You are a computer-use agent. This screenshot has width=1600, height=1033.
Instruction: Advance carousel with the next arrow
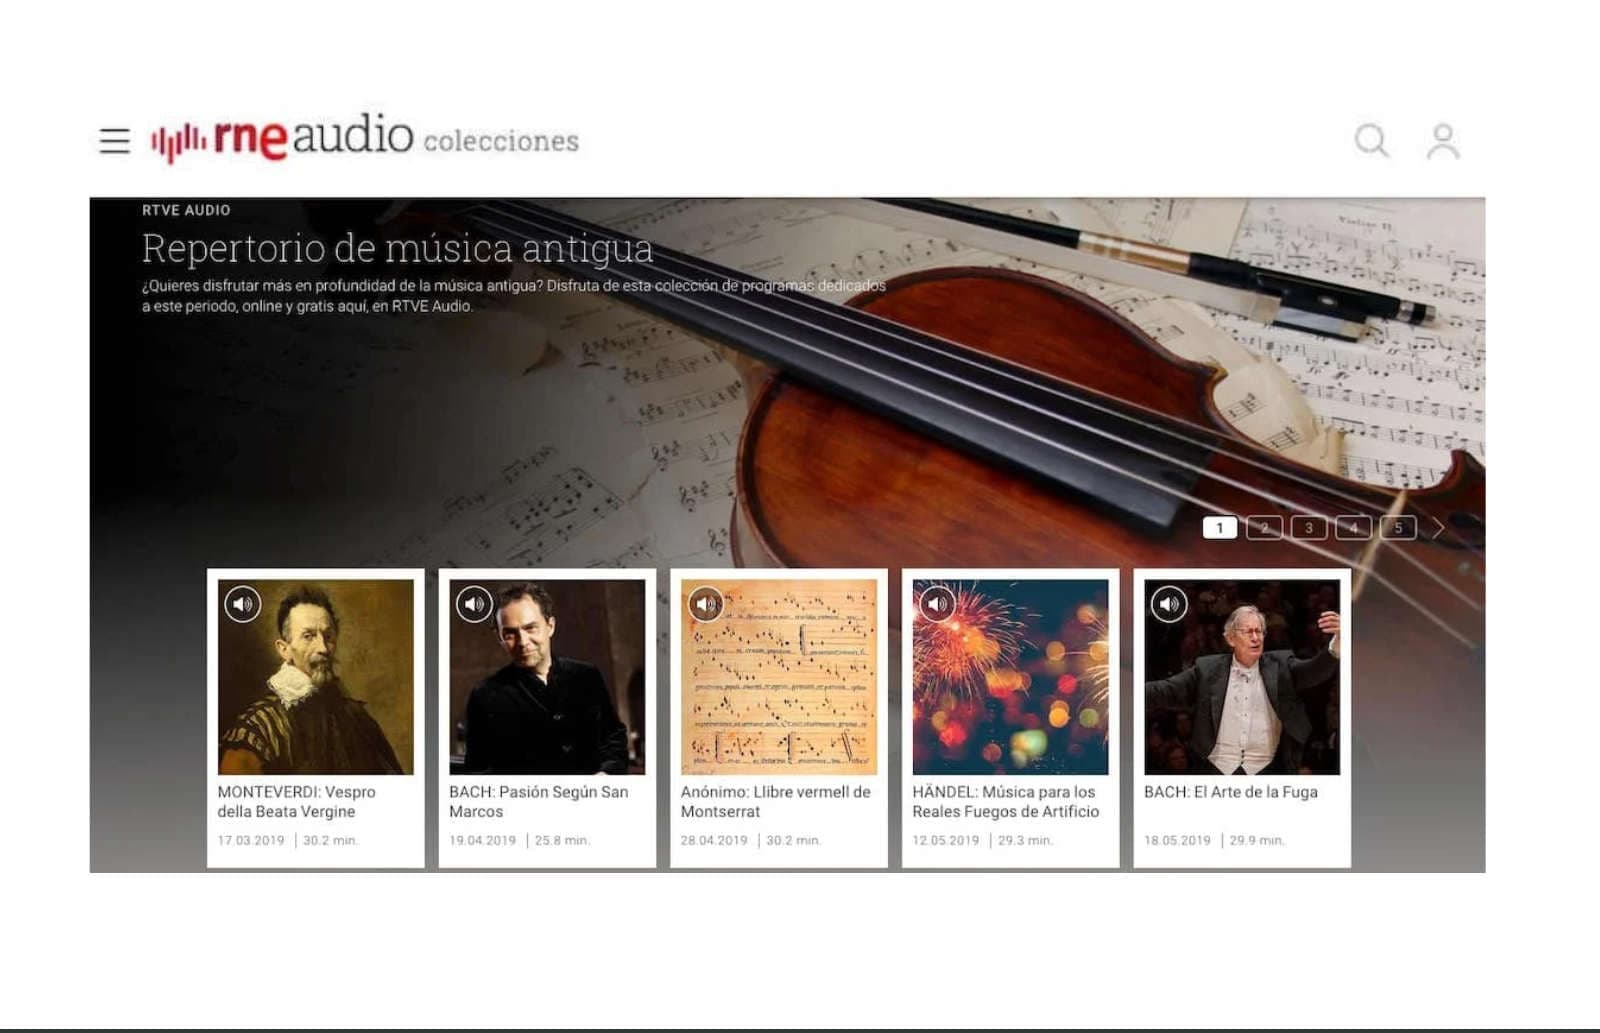[1438, 528]
